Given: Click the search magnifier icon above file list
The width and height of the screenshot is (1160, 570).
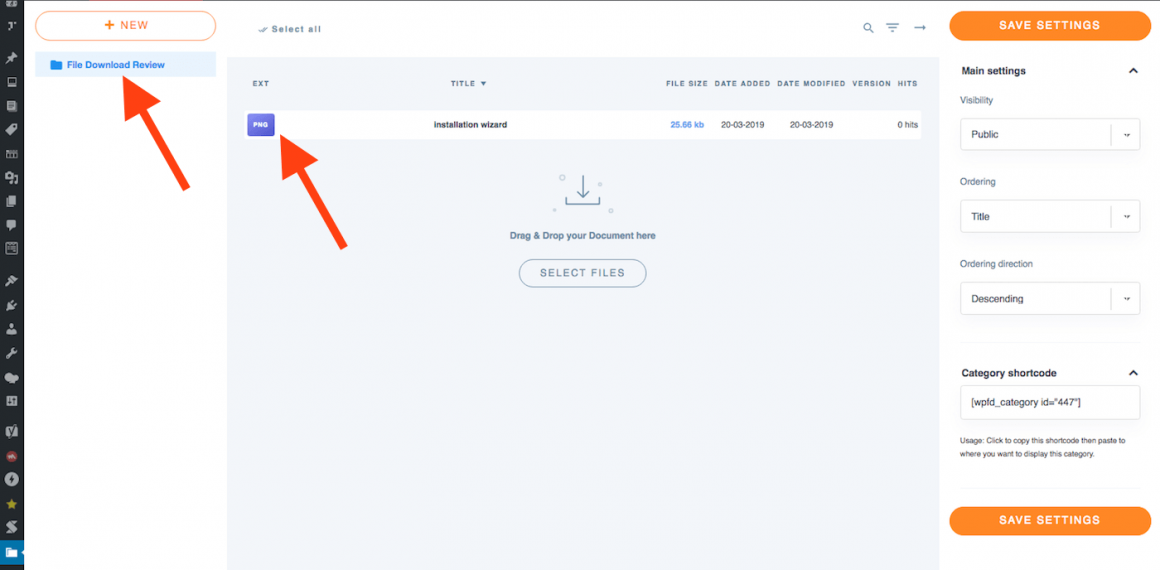Looking at the screenshot, I should tap(869, 28).
